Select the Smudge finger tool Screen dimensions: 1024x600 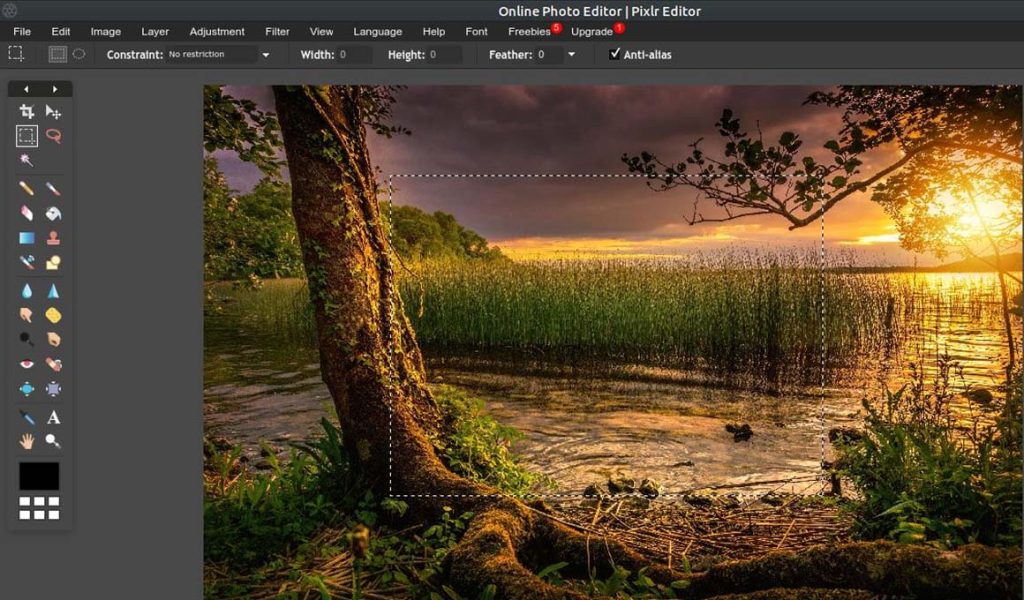(x=26, y=315)
